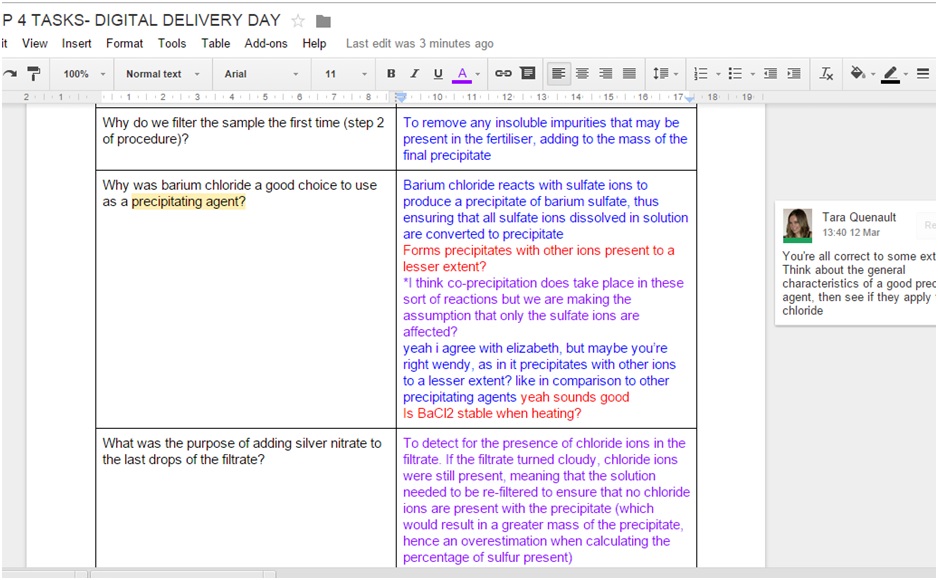The width and height of the screenshot is (938, 580).
Task: Open the Normal text style dropdown
Action: 162,74
